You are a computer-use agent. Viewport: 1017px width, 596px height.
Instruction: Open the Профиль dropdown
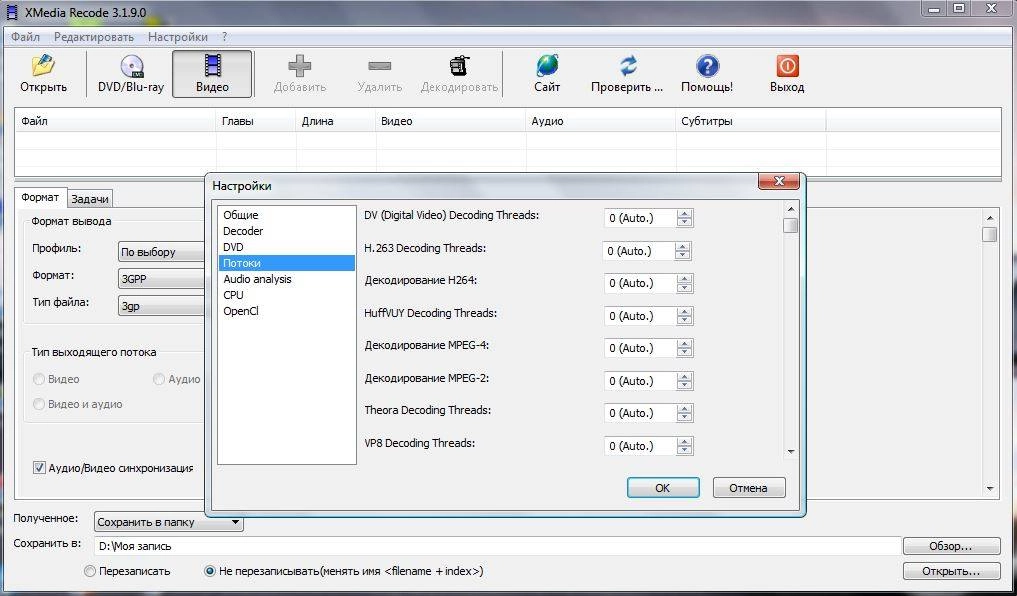point(162,252)
